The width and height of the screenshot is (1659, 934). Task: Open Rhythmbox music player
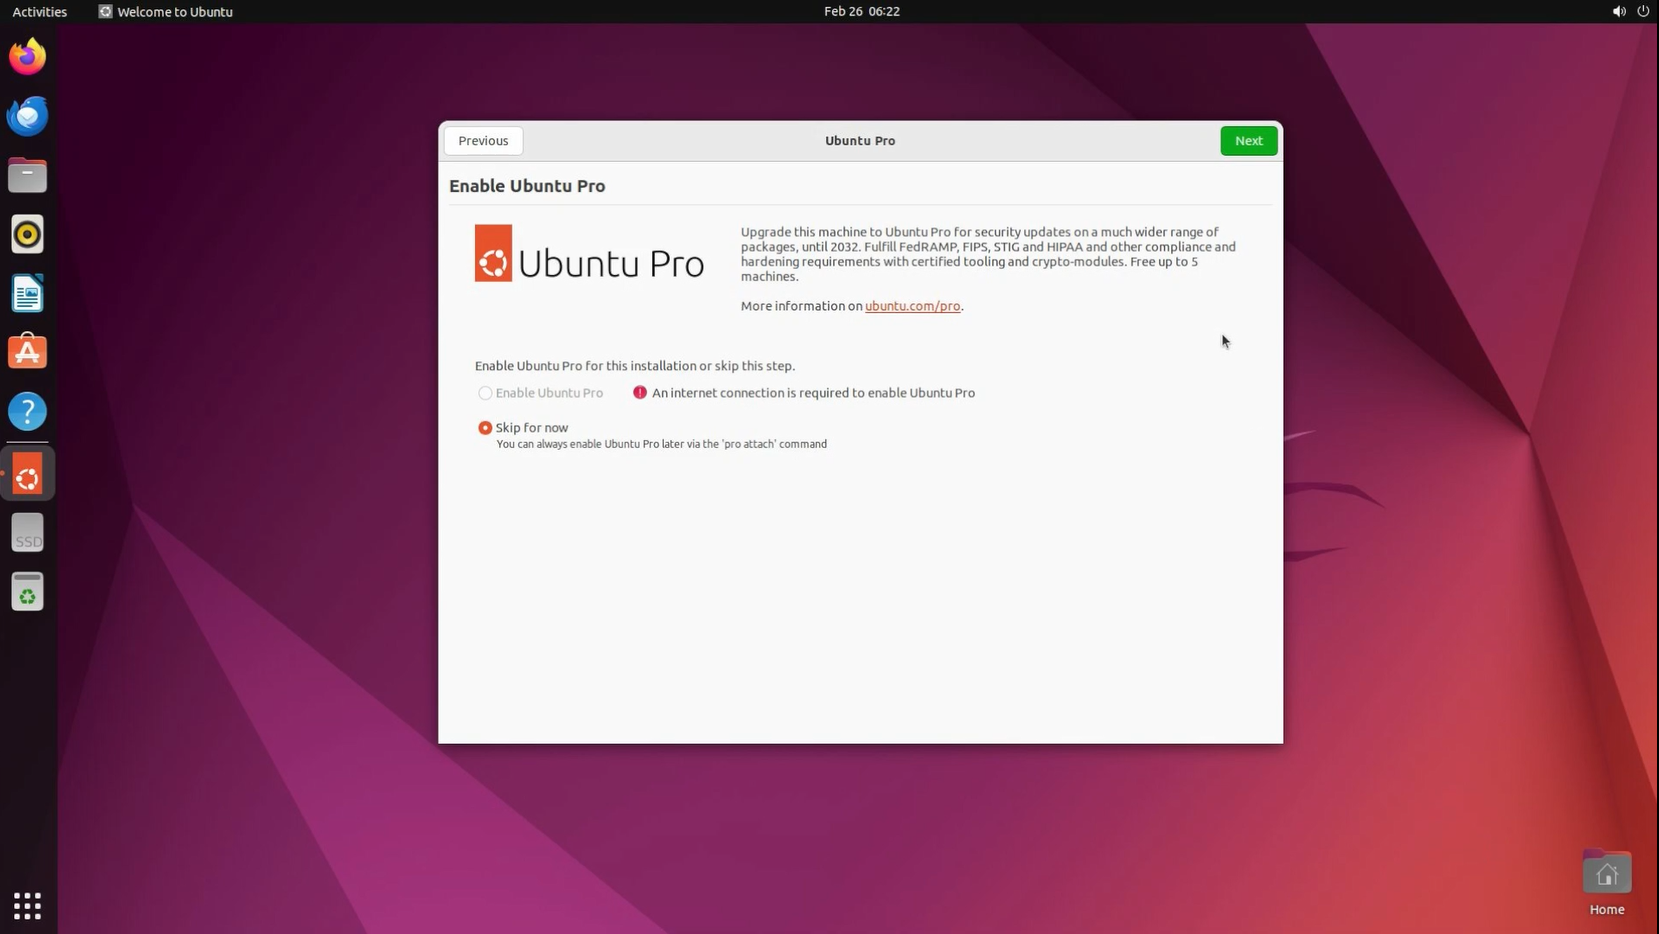(x=27, y=235)
